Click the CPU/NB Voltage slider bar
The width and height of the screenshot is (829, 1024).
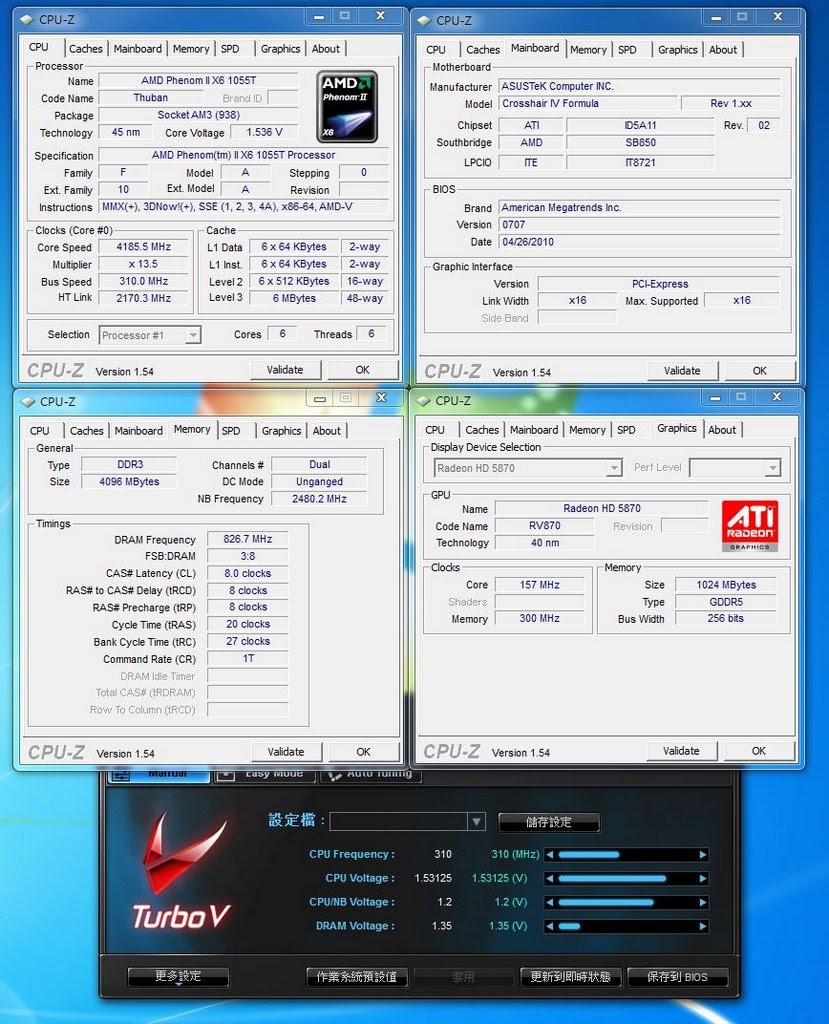[626, 903]
